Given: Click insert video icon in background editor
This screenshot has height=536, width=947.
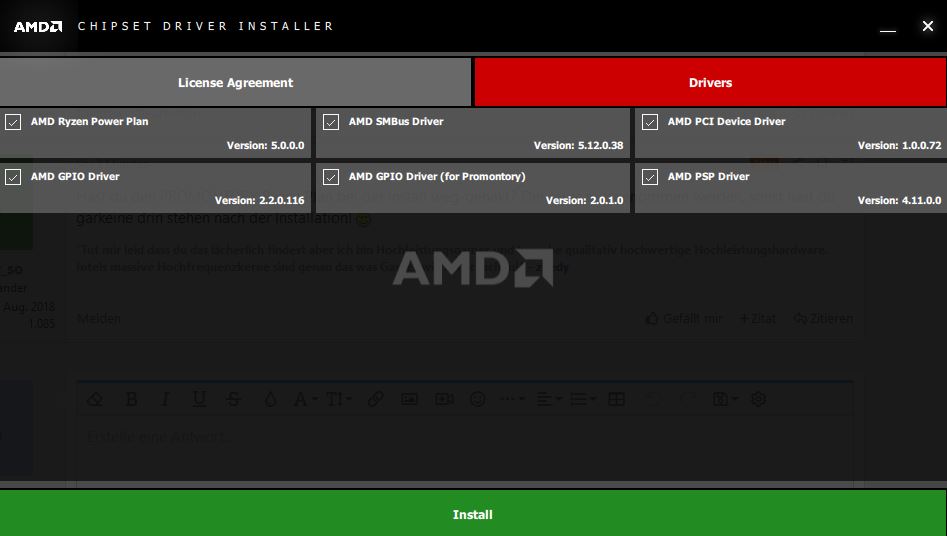Looking at the screenshot, I should (444, 399).
